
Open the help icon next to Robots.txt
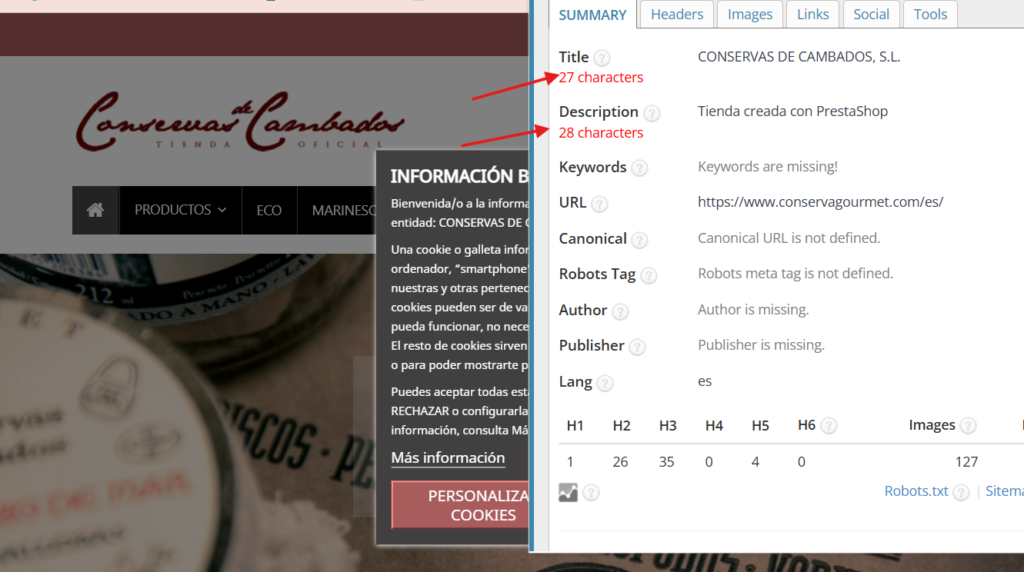[x=961, y=492]
